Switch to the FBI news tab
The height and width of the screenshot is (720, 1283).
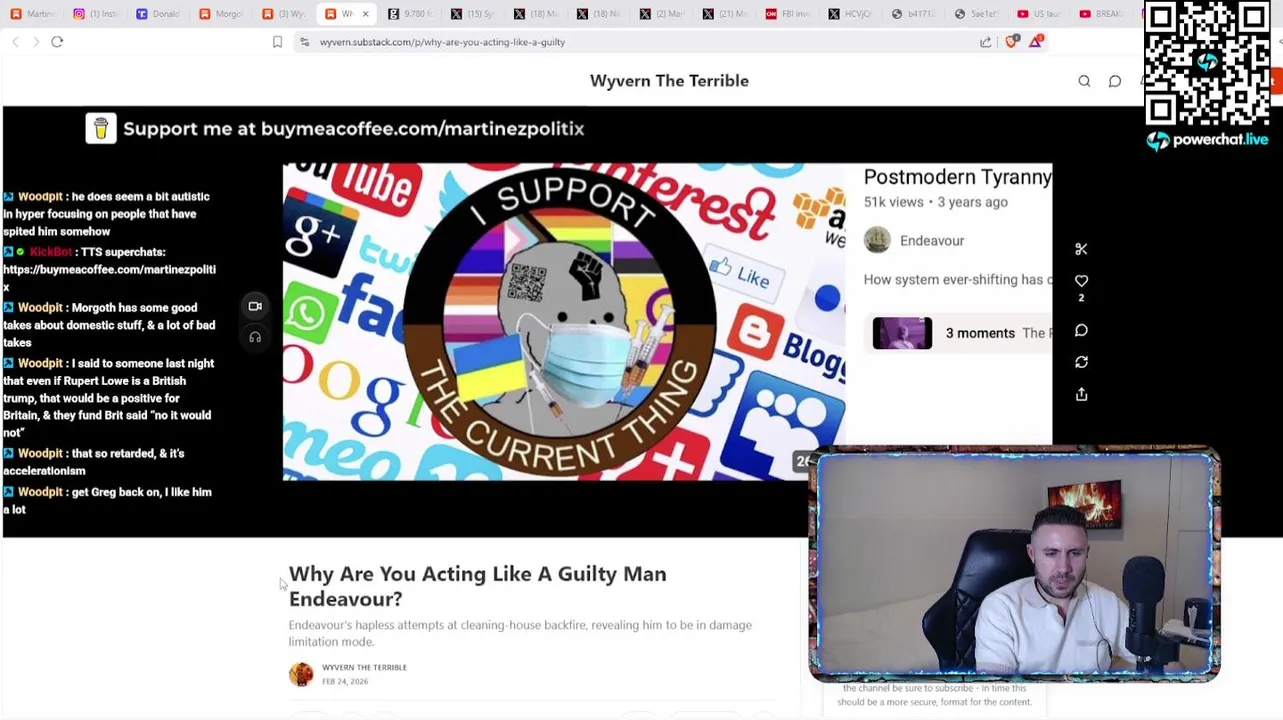point(788,14)
